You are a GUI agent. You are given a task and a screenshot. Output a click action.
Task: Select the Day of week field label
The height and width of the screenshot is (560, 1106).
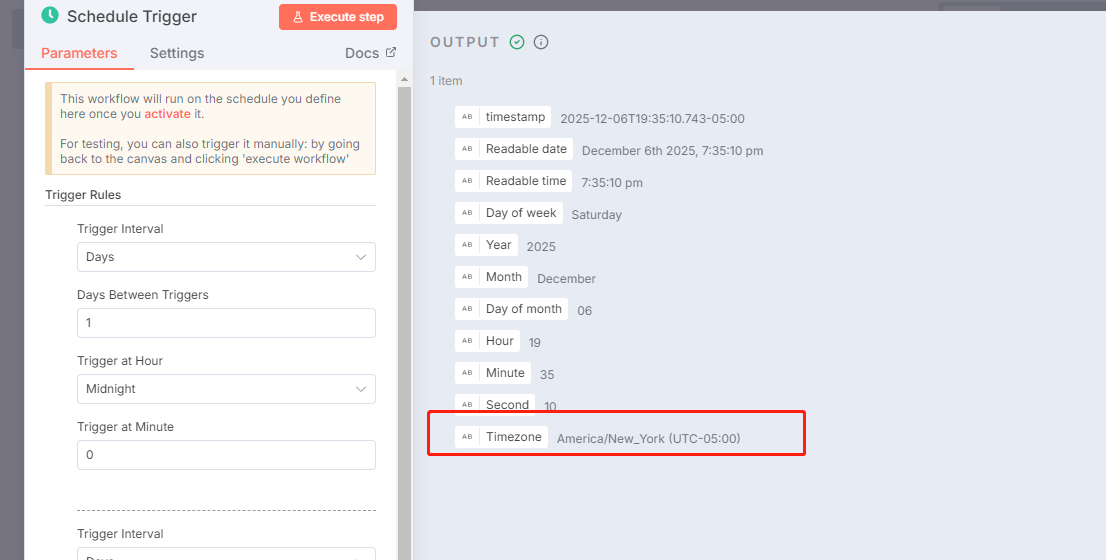[521, 213]
